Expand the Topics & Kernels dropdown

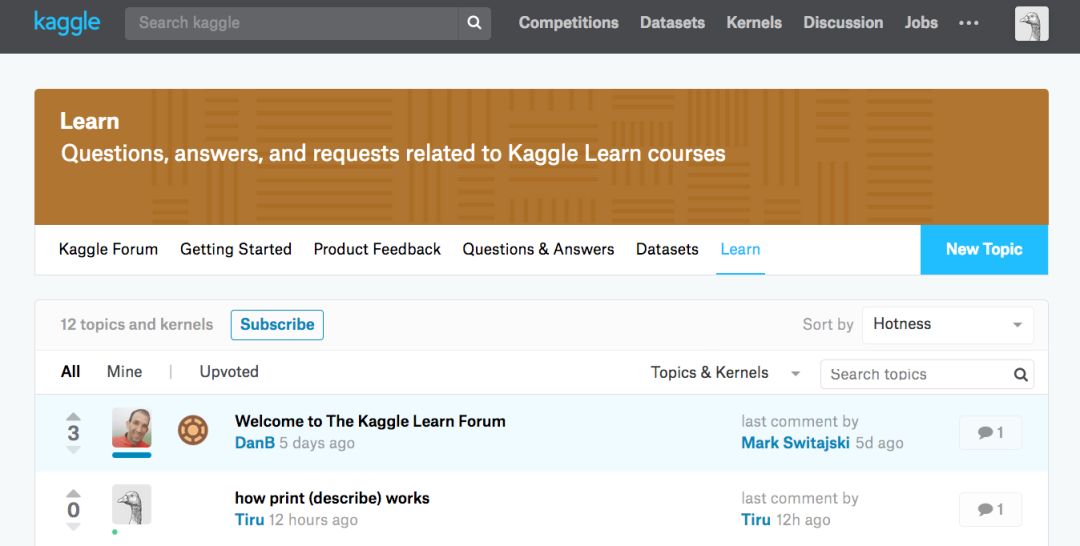725,373
